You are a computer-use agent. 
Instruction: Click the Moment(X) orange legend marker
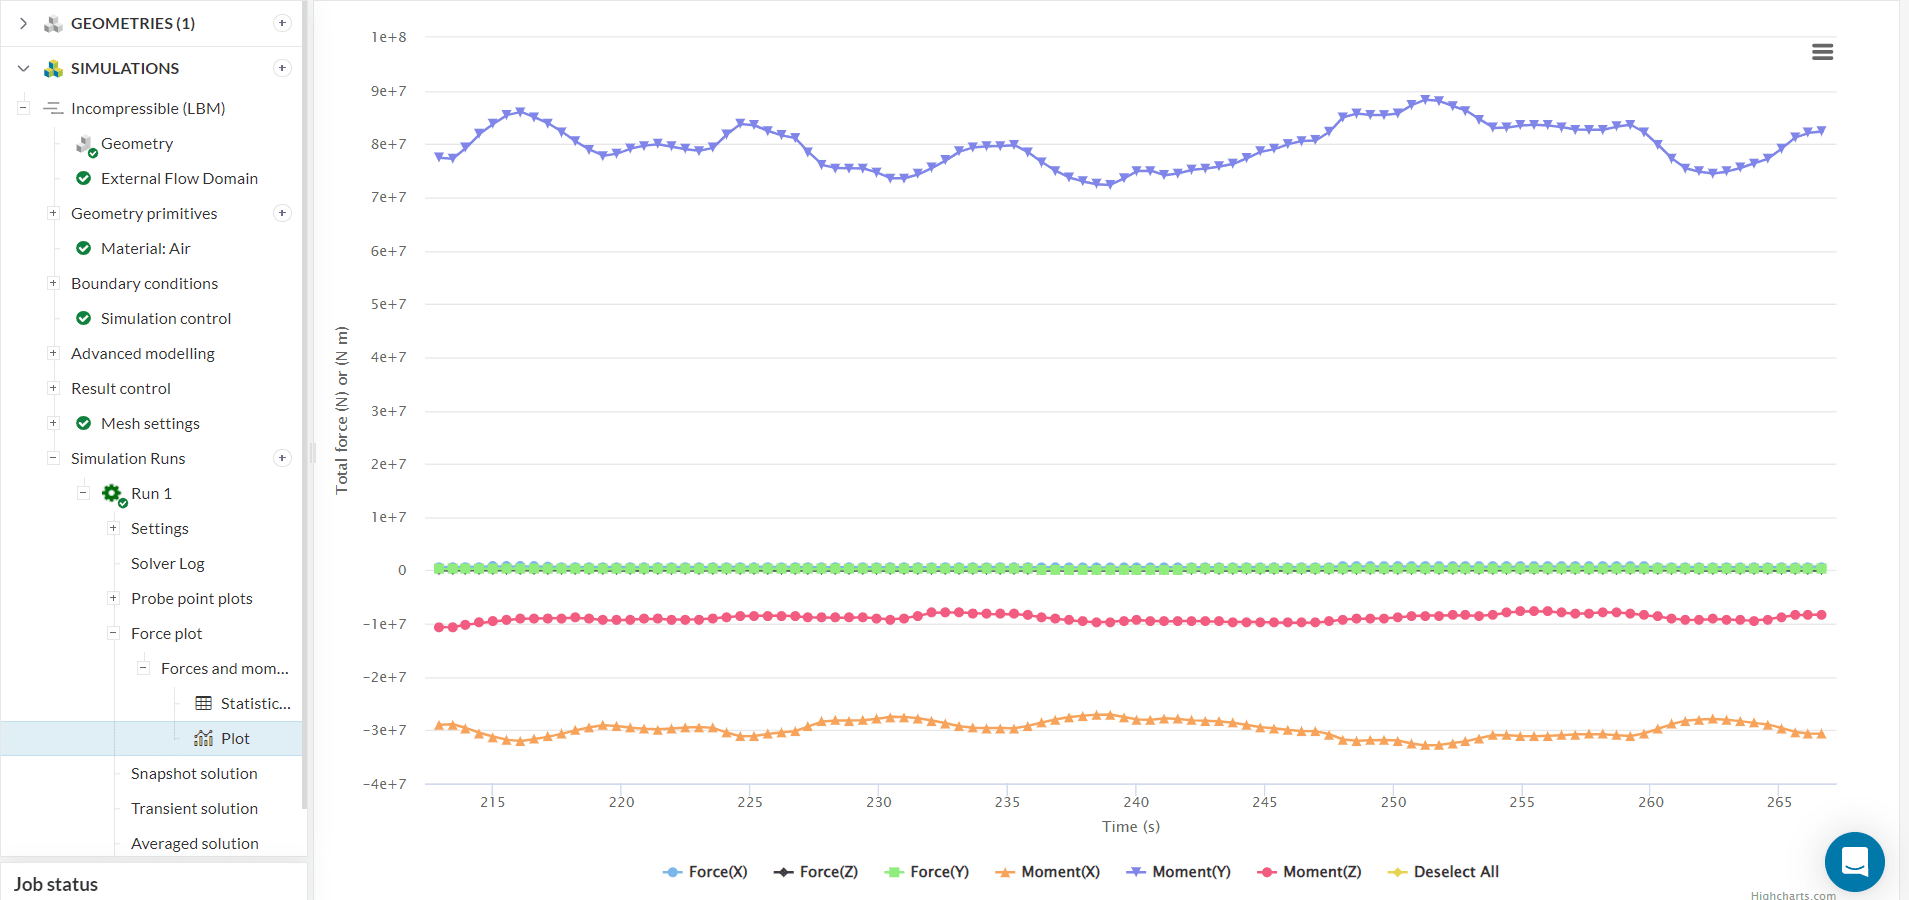pyautogui.click(x=1005, y=872)
